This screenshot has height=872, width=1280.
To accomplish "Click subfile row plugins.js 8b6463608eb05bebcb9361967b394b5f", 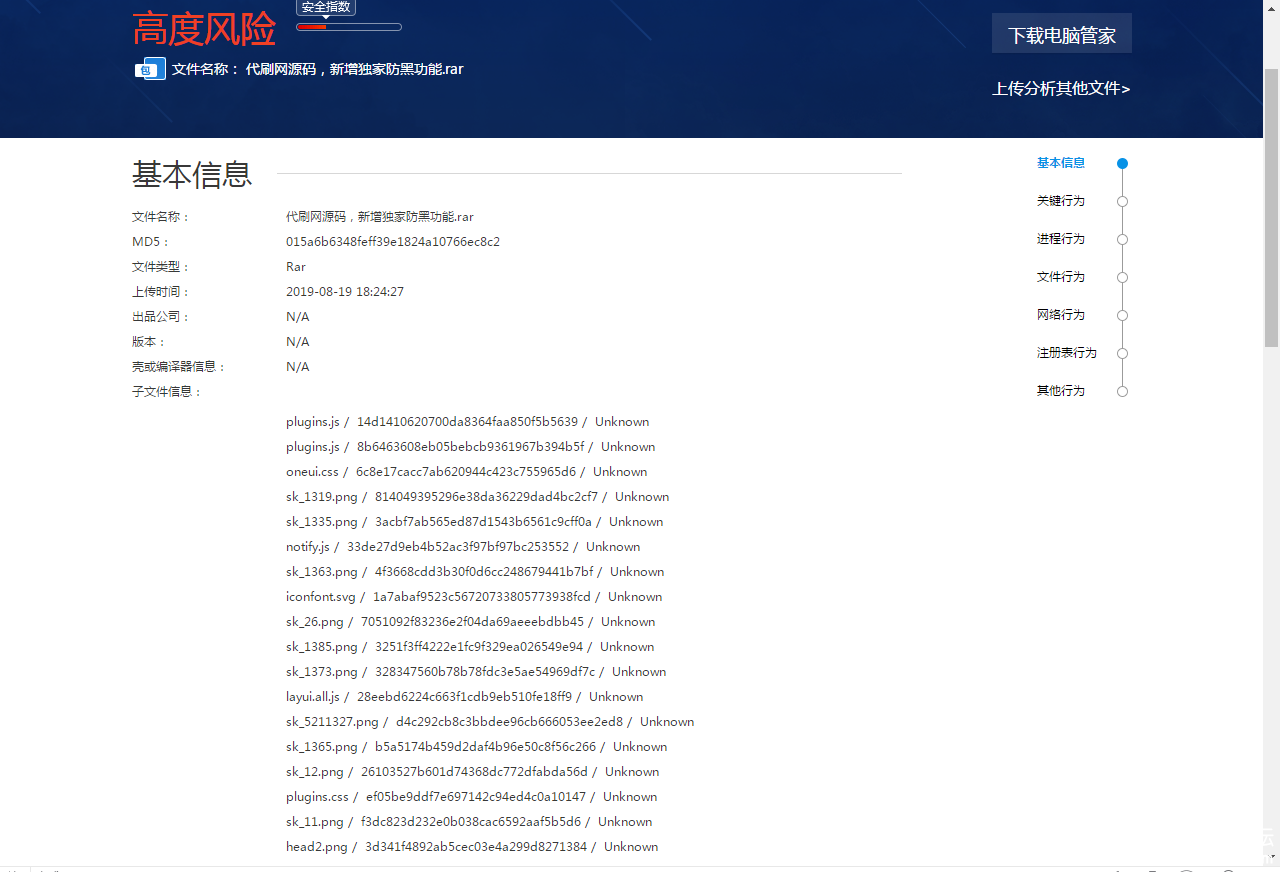I will point(471,447).
